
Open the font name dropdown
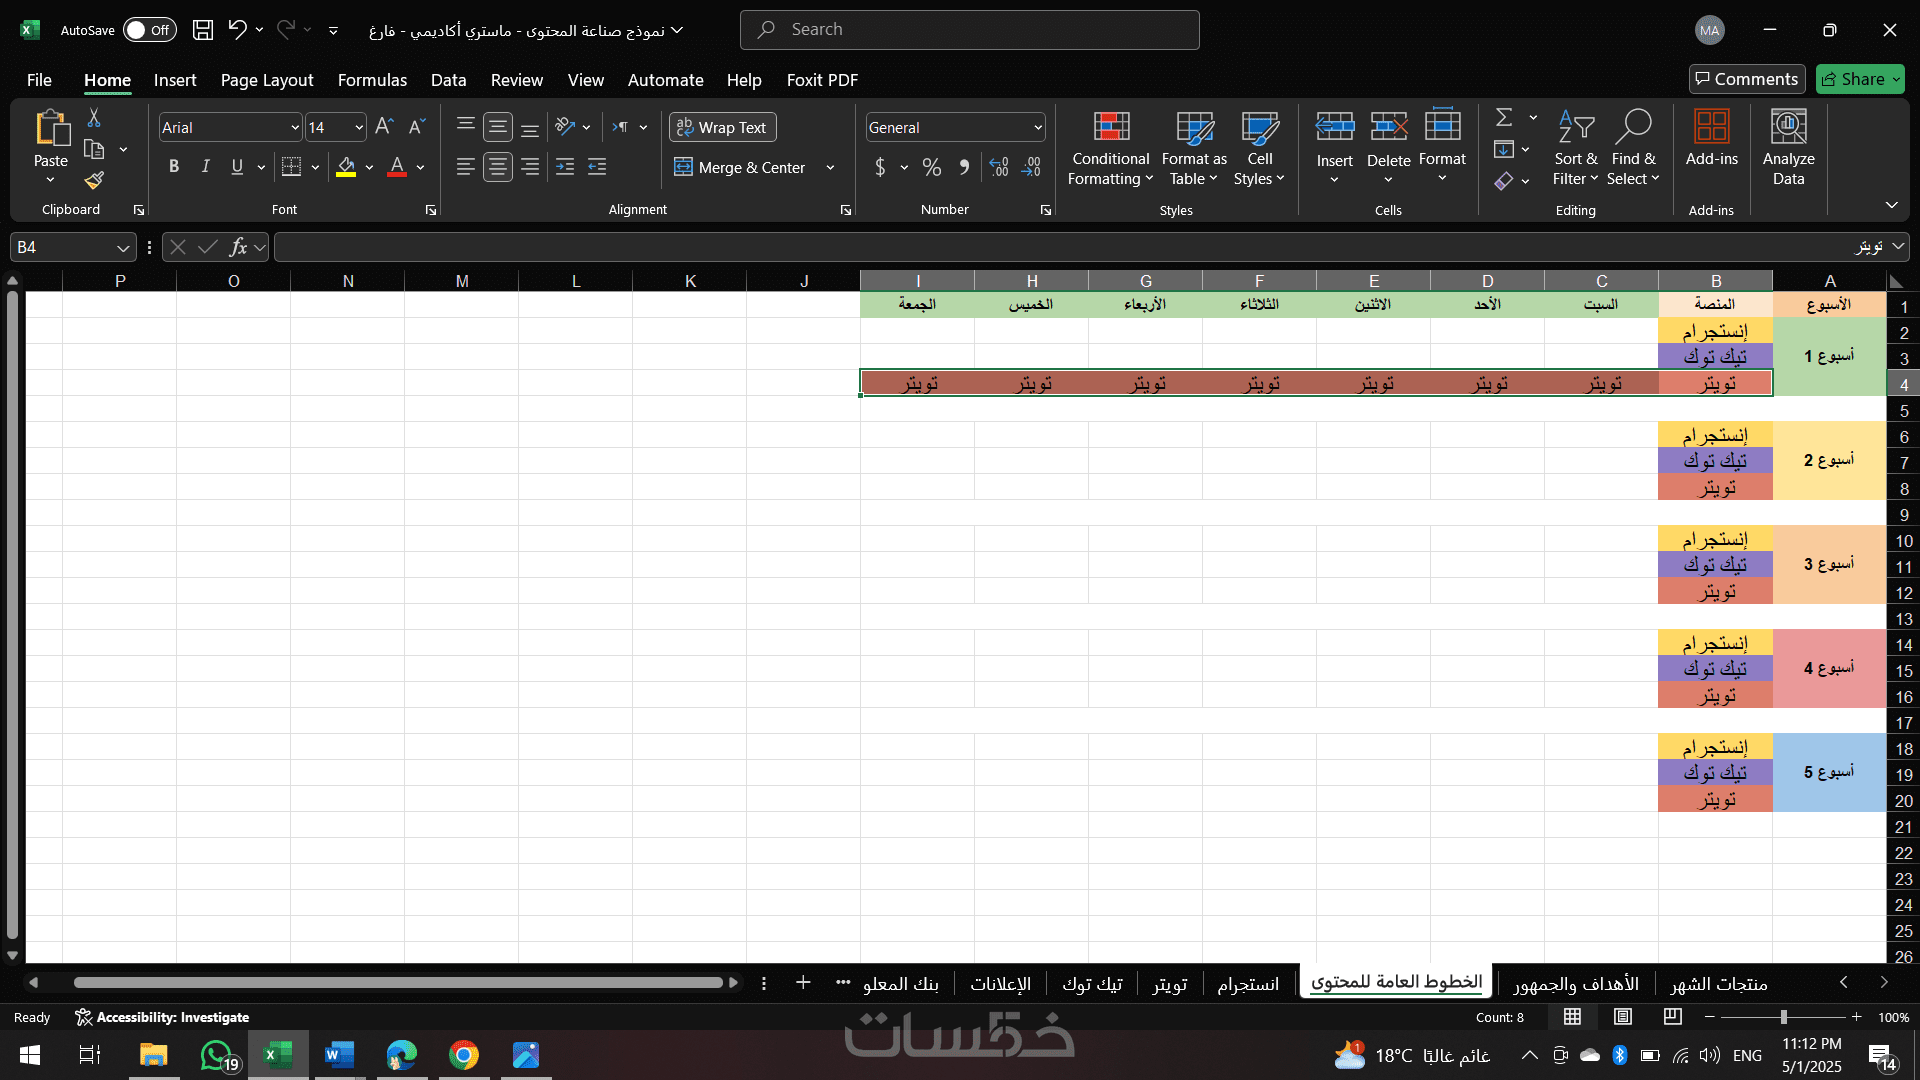click(x=295, y=128)
